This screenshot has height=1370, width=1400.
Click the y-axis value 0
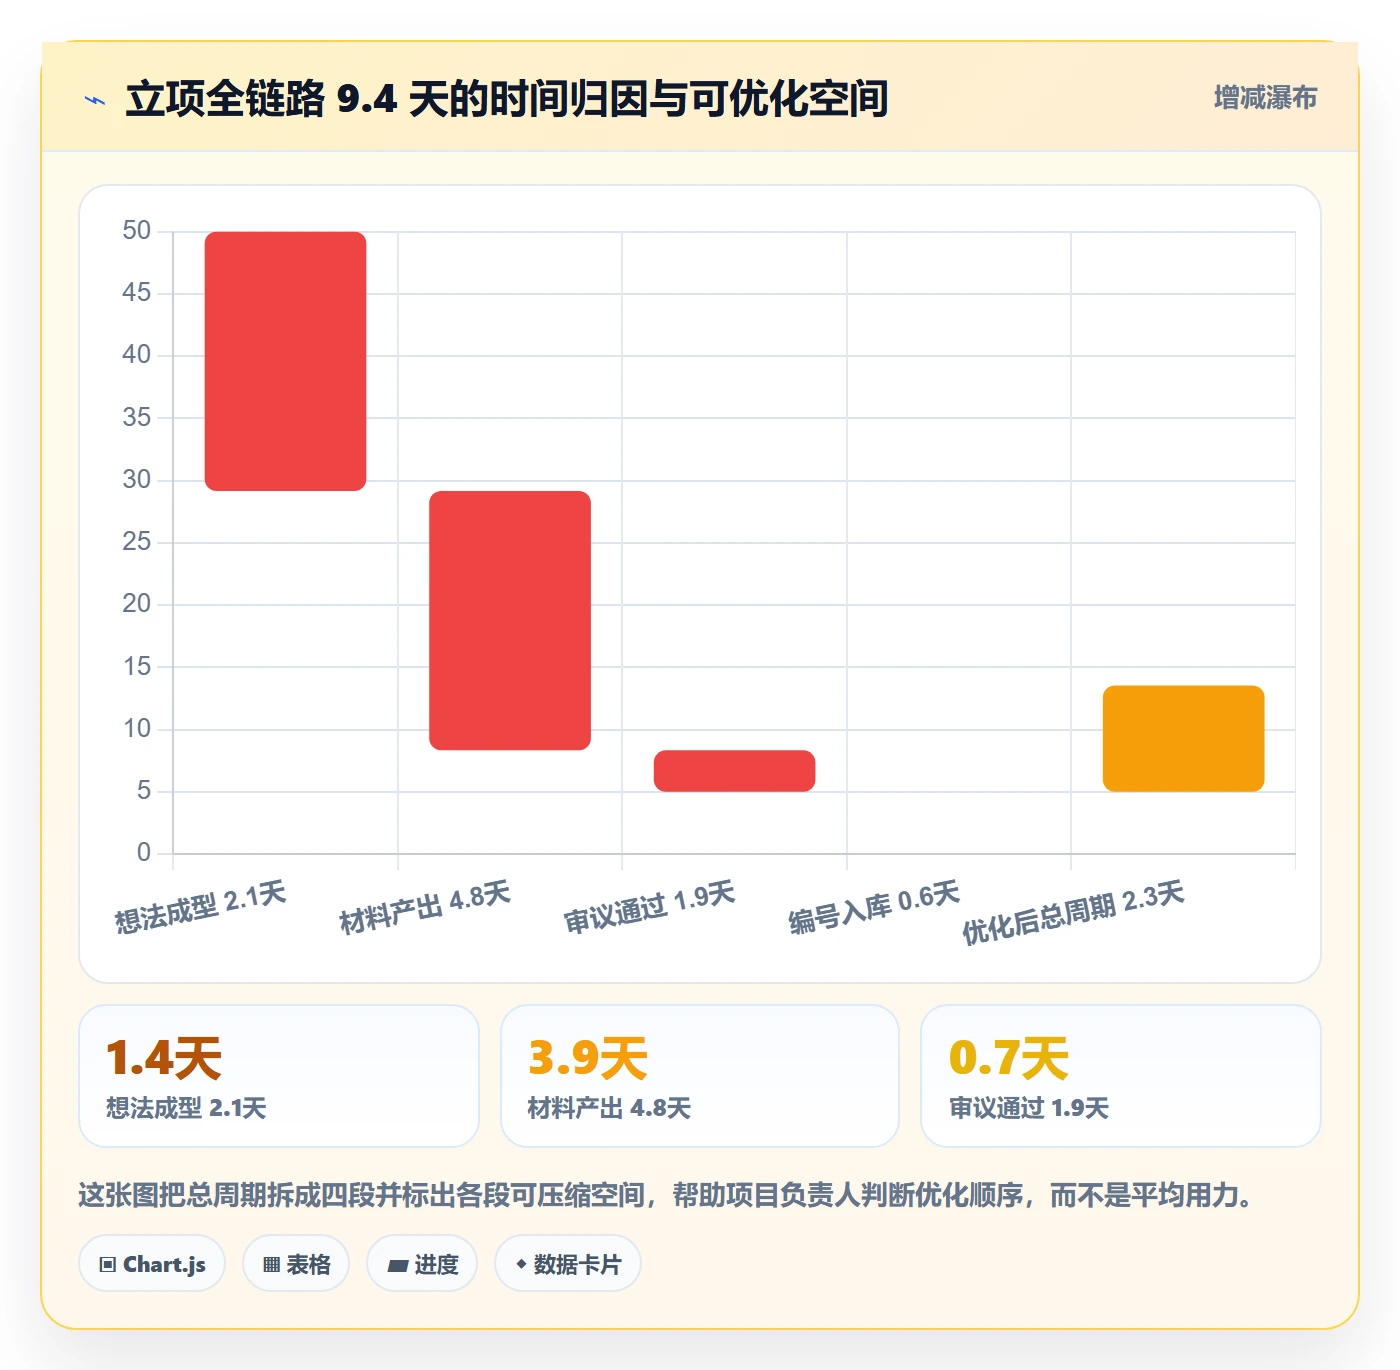[144, 853]
